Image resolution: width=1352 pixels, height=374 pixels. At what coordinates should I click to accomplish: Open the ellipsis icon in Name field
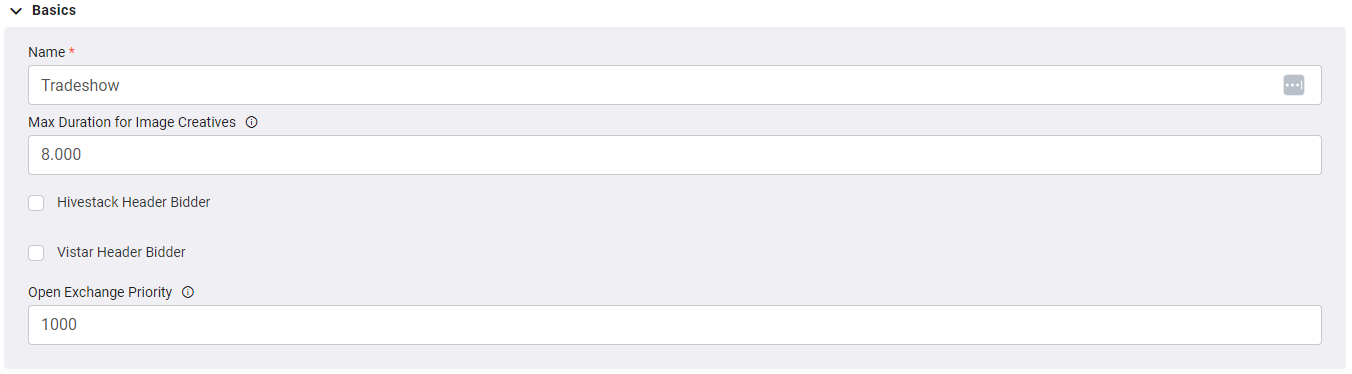coord(1294,85)
